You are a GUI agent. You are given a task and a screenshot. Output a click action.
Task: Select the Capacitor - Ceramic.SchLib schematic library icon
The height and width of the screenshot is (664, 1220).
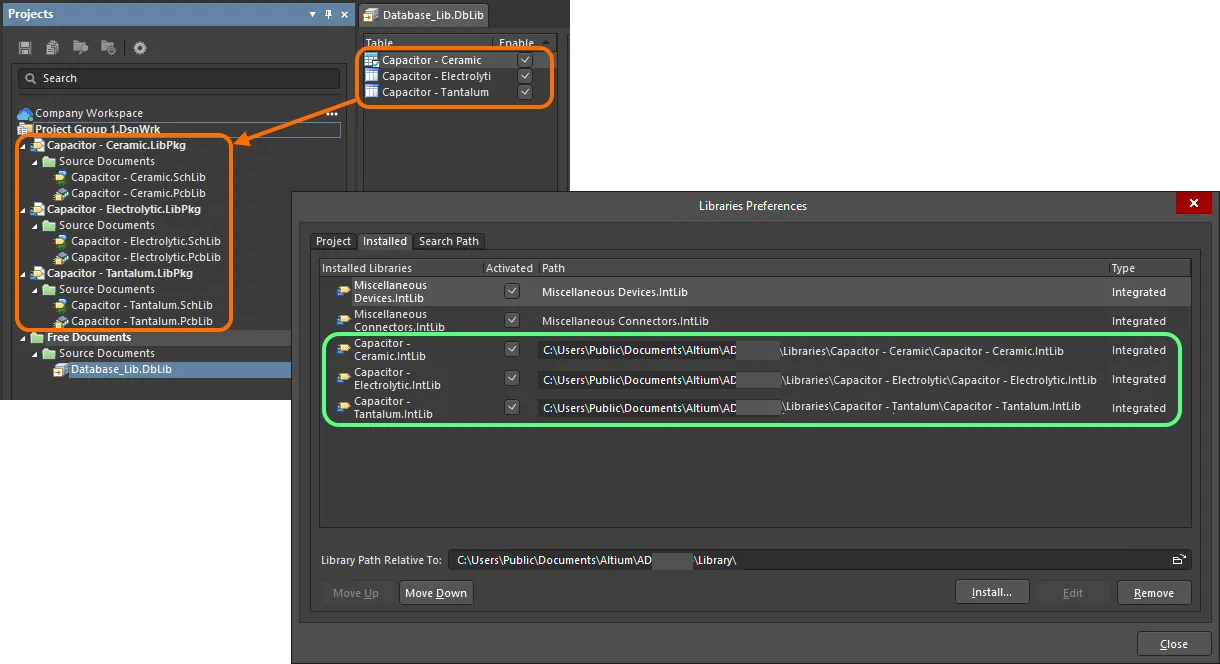pyautogui.click(x=60, y=177)
